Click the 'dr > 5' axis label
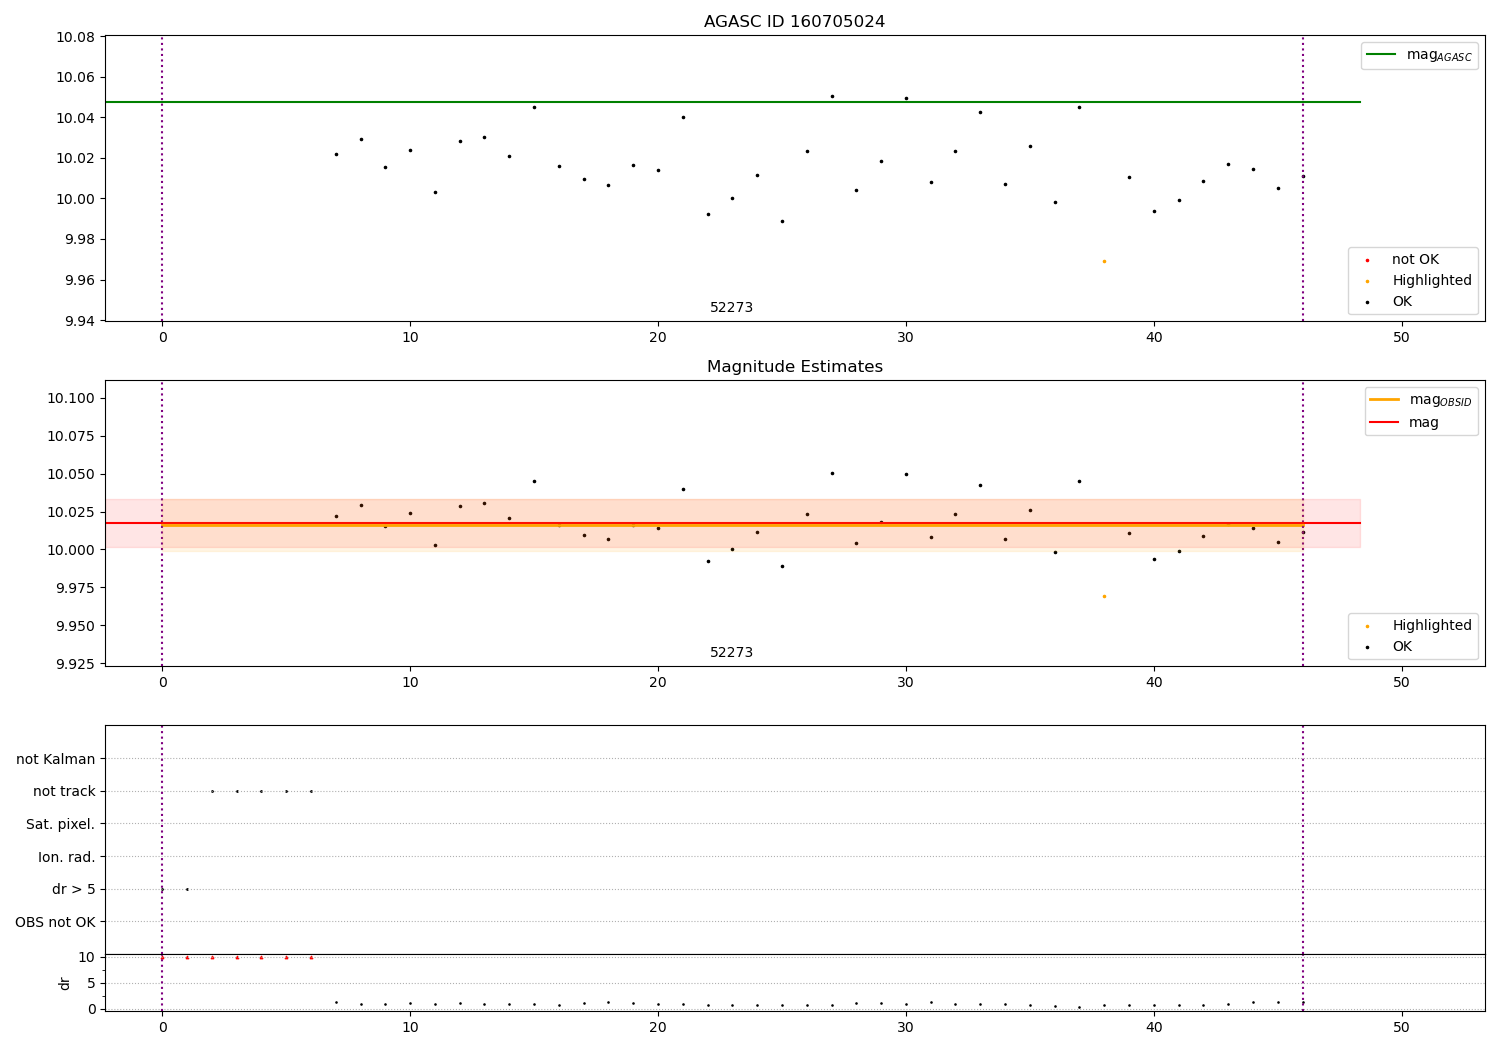The image size is (1500, 1050). (x=73, y=889)
